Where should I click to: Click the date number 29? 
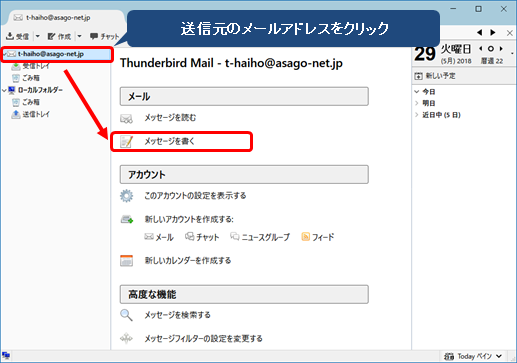click(425, 54)
